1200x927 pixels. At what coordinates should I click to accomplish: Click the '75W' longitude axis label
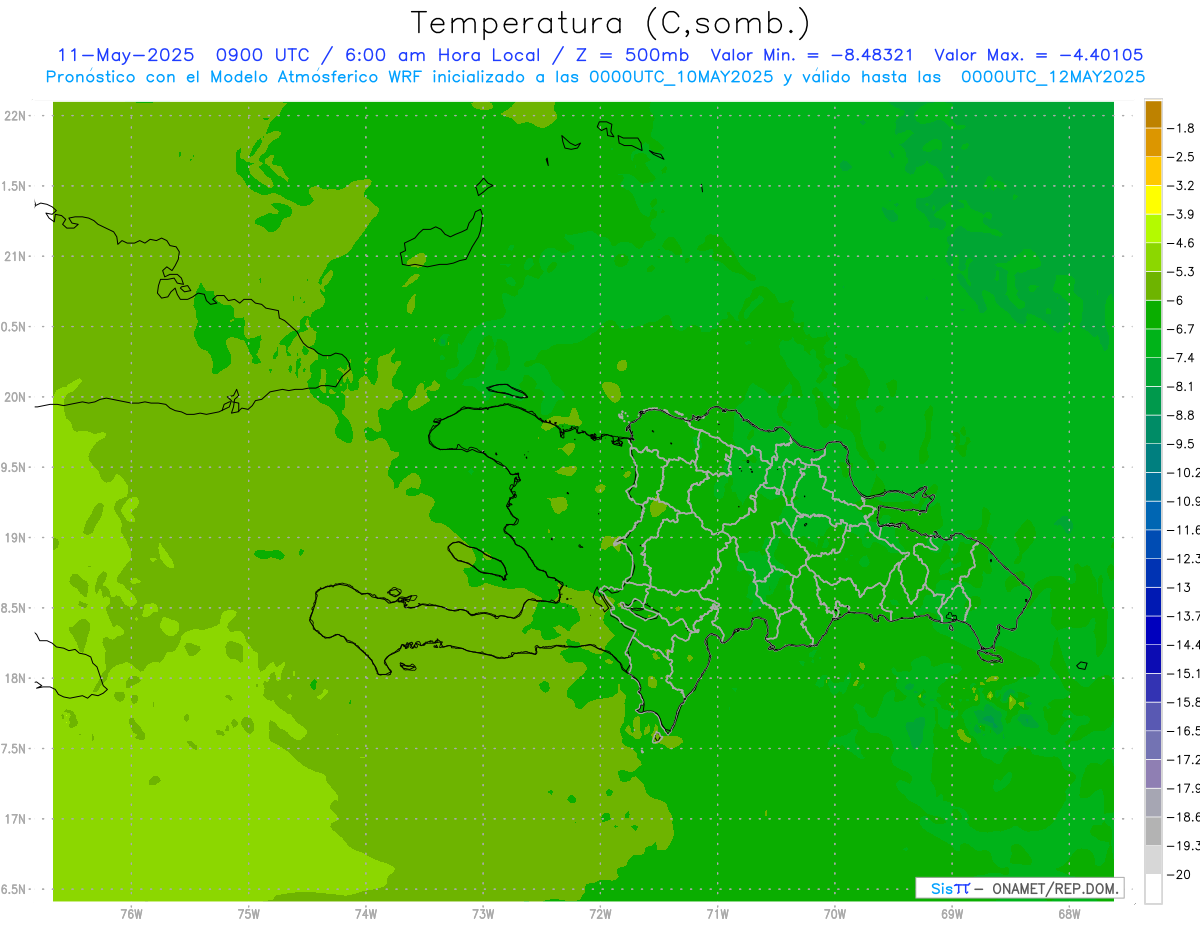tap(248, 914)
